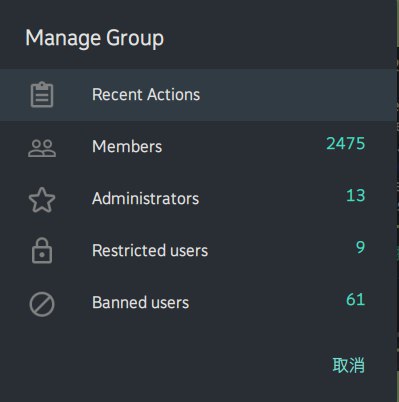Open Restricted users list
Screen dimensions: 399x402
pos(150,251)
